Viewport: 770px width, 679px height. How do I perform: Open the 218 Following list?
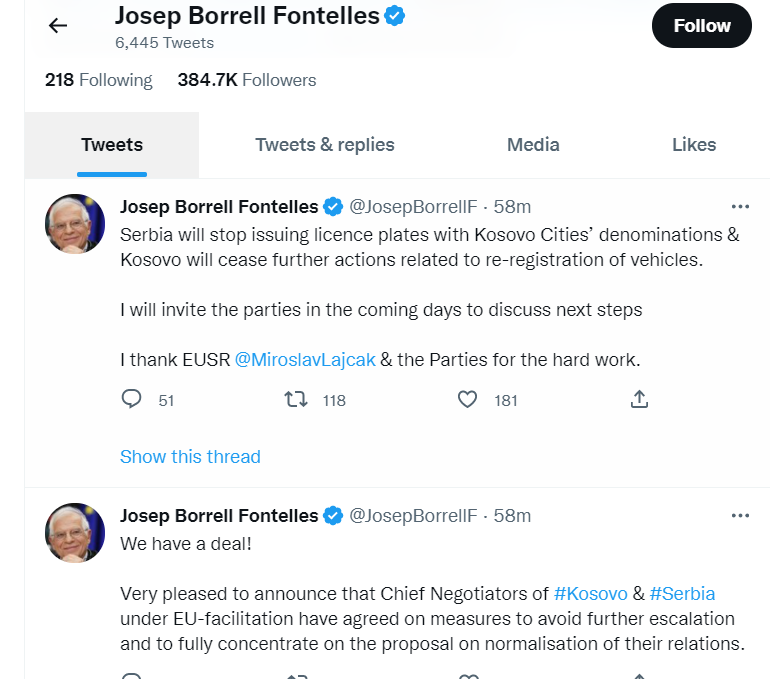tap(99, 80)
